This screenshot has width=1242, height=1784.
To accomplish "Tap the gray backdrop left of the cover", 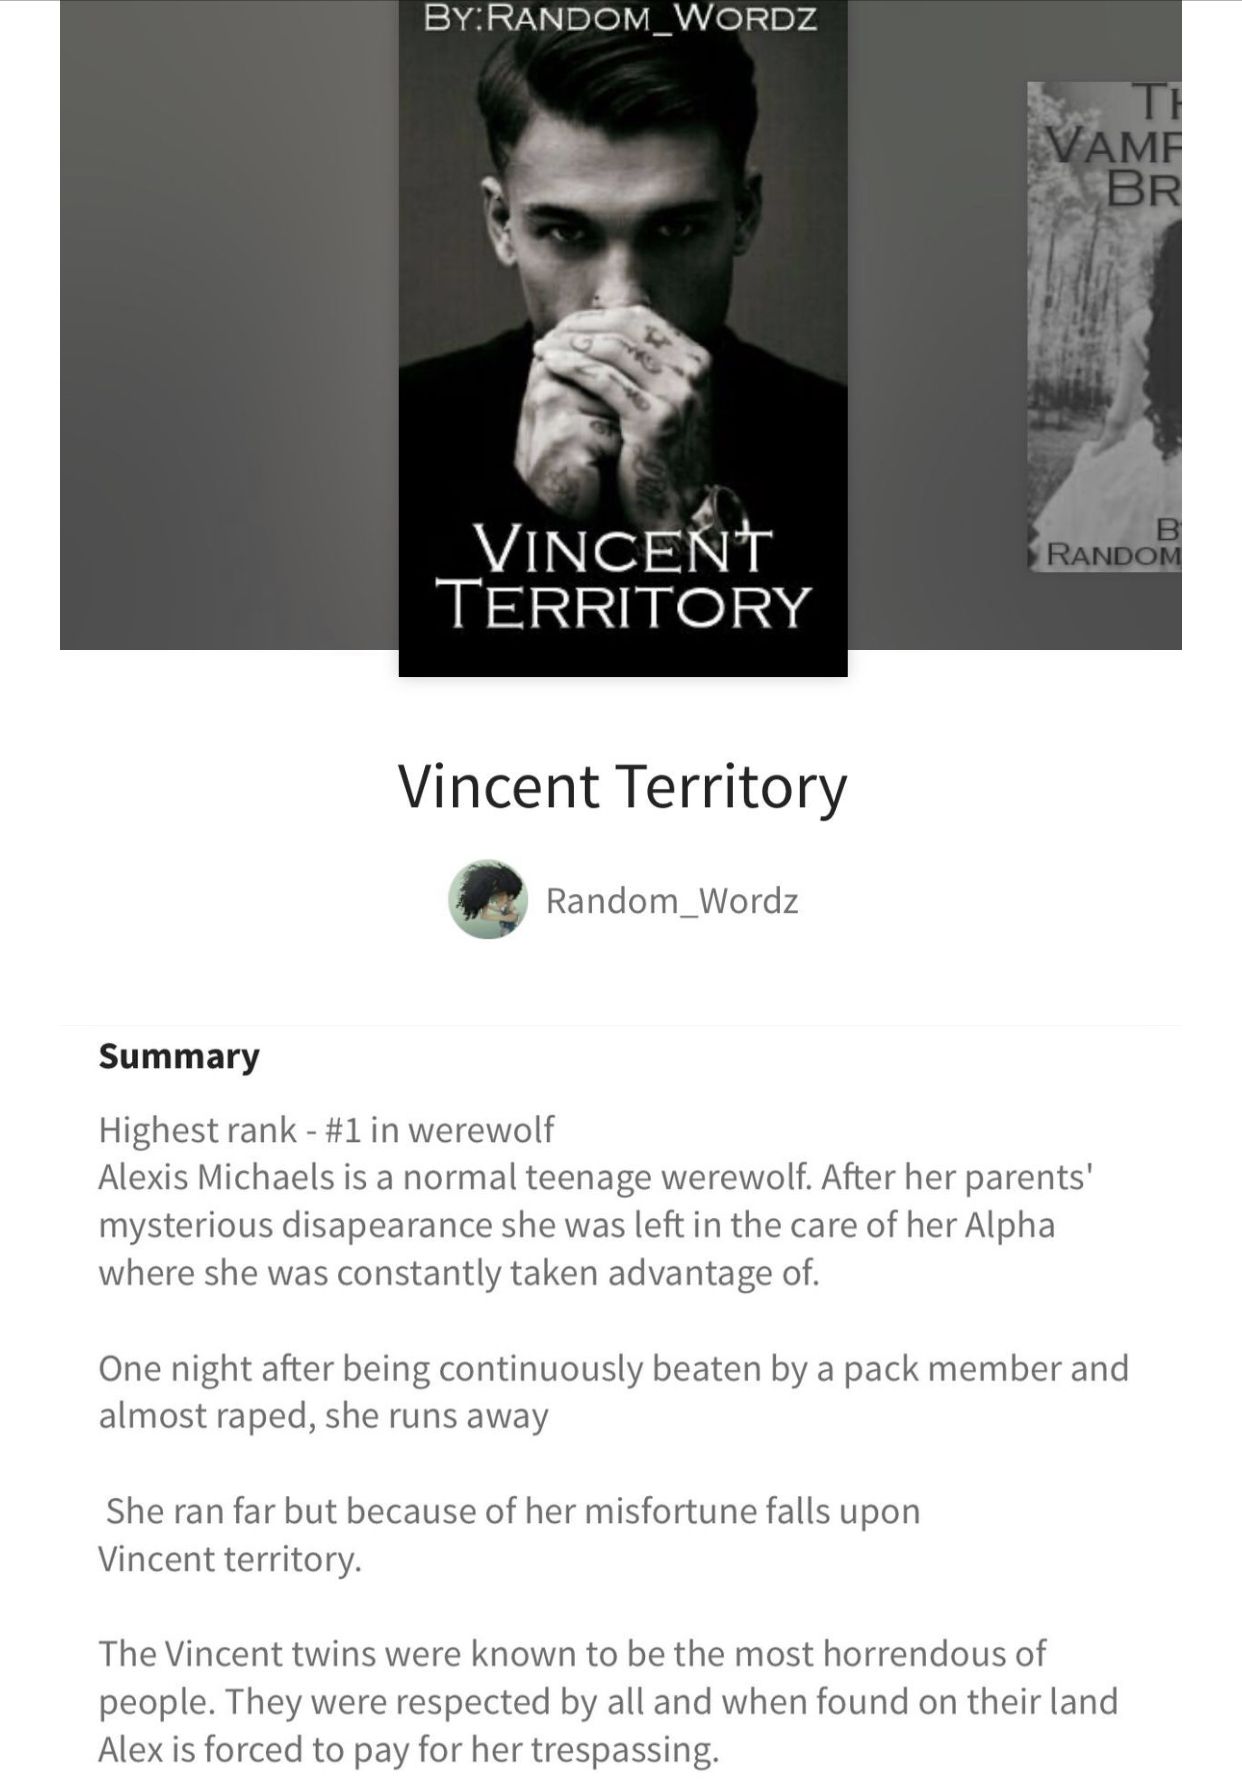I will (229, 325).
